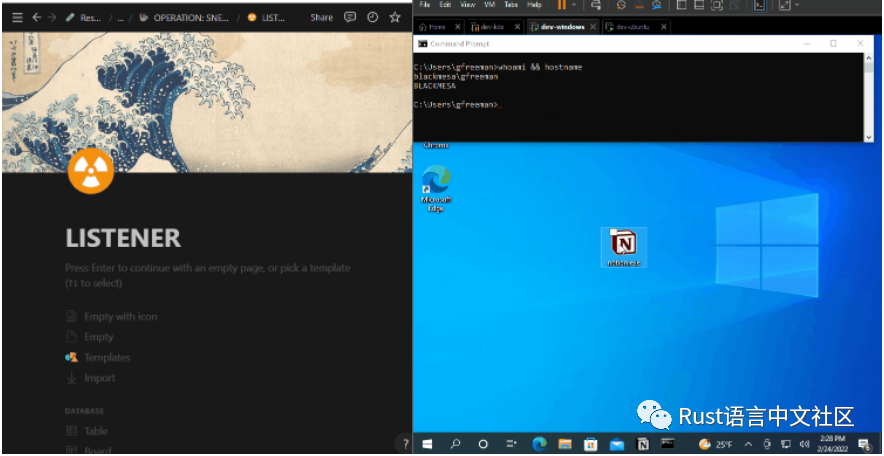Click Send Ctrl+Alt+Del toolbar icon
The height and width of the screenshot is (456, 884).
(x=596, y=5)
